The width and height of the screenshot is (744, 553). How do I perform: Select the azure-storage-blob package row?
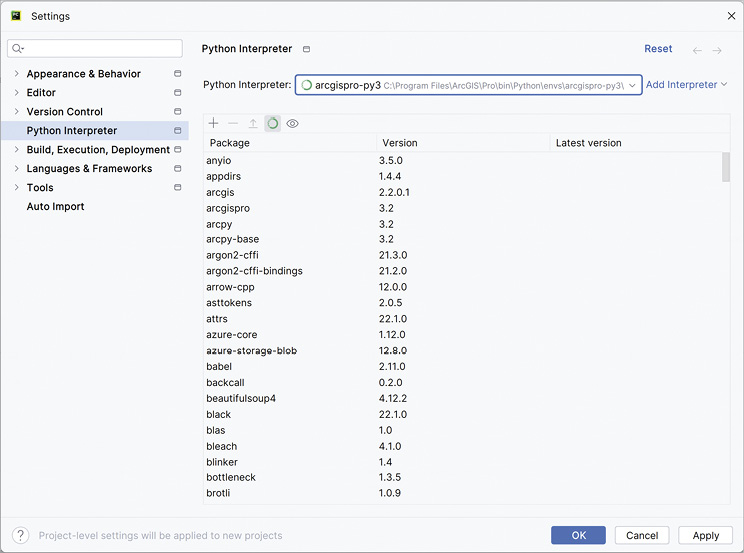click(x=463, y=351)
